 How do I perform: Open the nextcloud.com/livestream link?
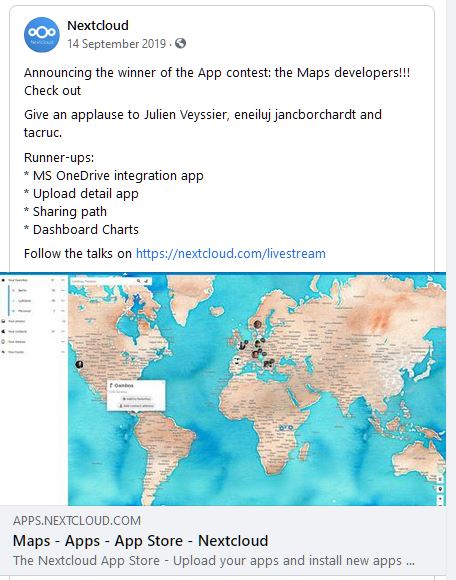pos(231,253)
